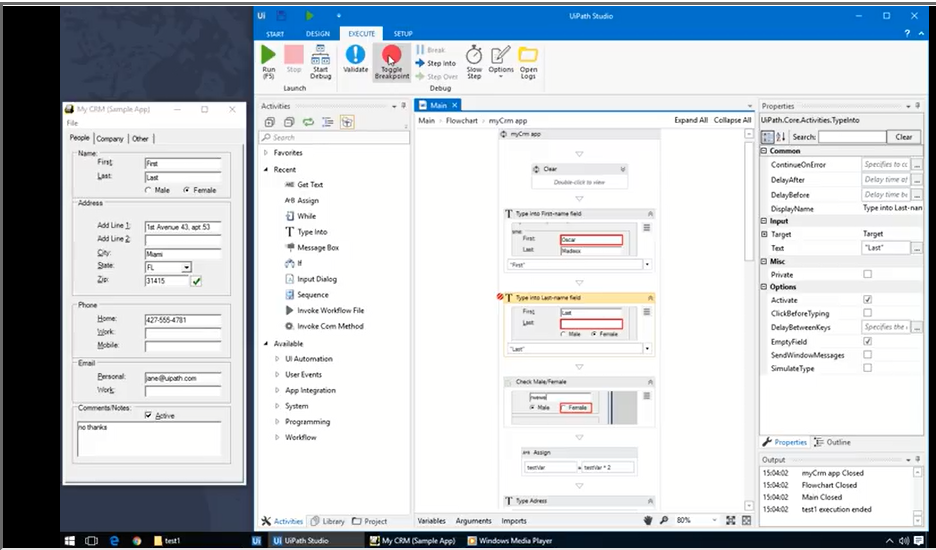Expand UI Automation category

click(x=277, y=359)
